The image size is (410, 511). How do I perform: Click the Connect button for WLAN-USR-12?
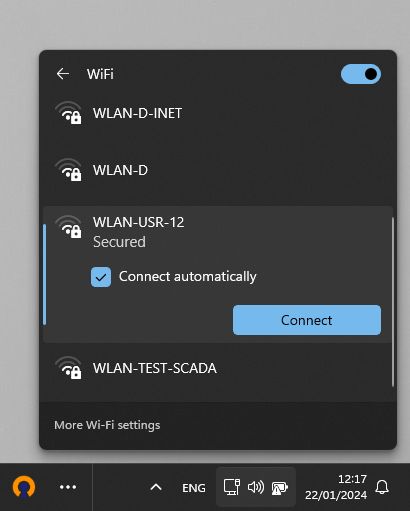[x=307, y=320]
